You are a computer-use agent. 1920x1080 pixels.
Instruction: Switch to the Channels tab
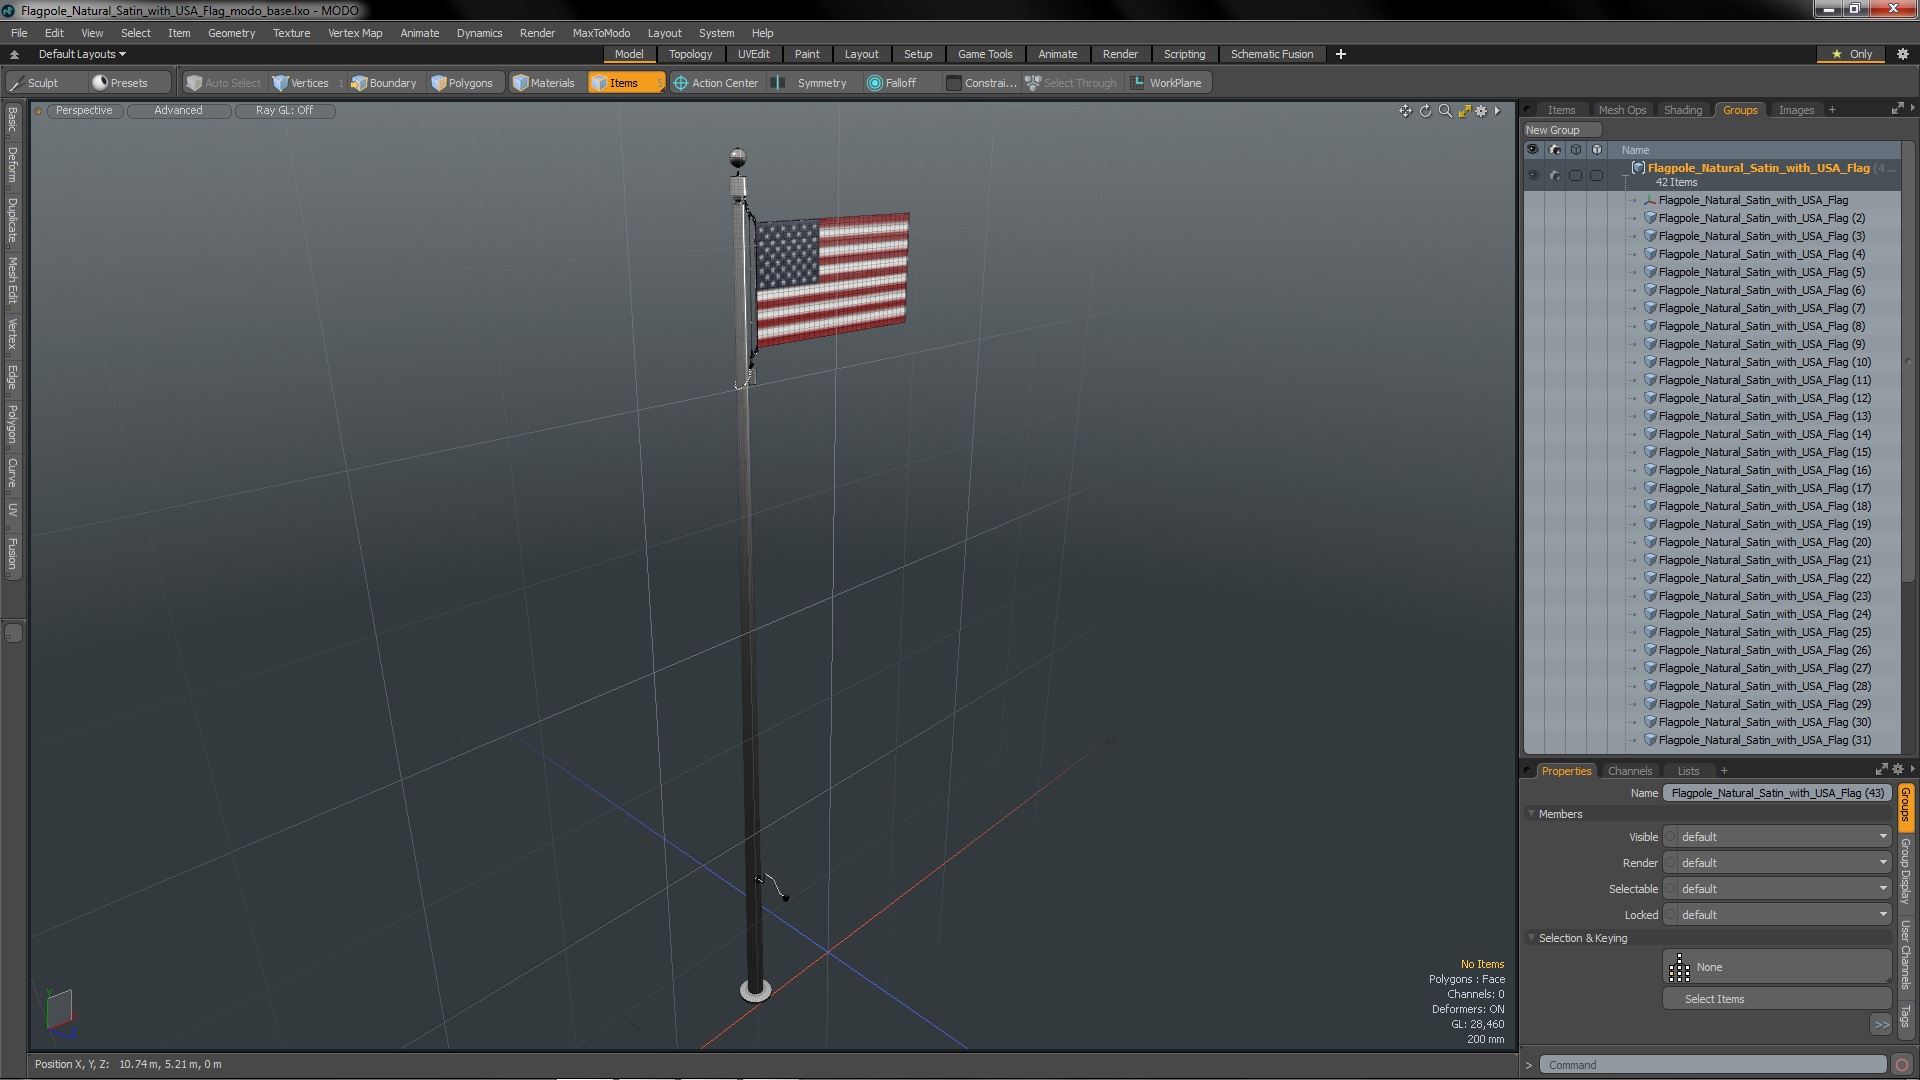click(1629, 771)
